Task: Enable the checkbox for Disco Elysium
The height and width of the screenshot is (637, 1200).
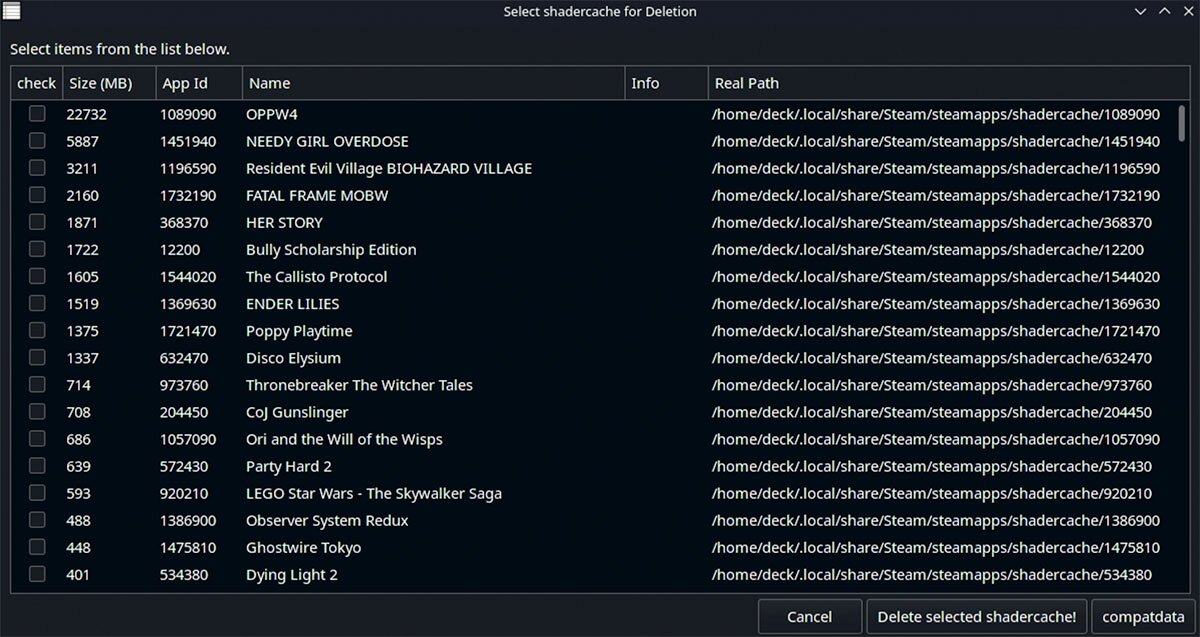Action: [x=37, y=357]
